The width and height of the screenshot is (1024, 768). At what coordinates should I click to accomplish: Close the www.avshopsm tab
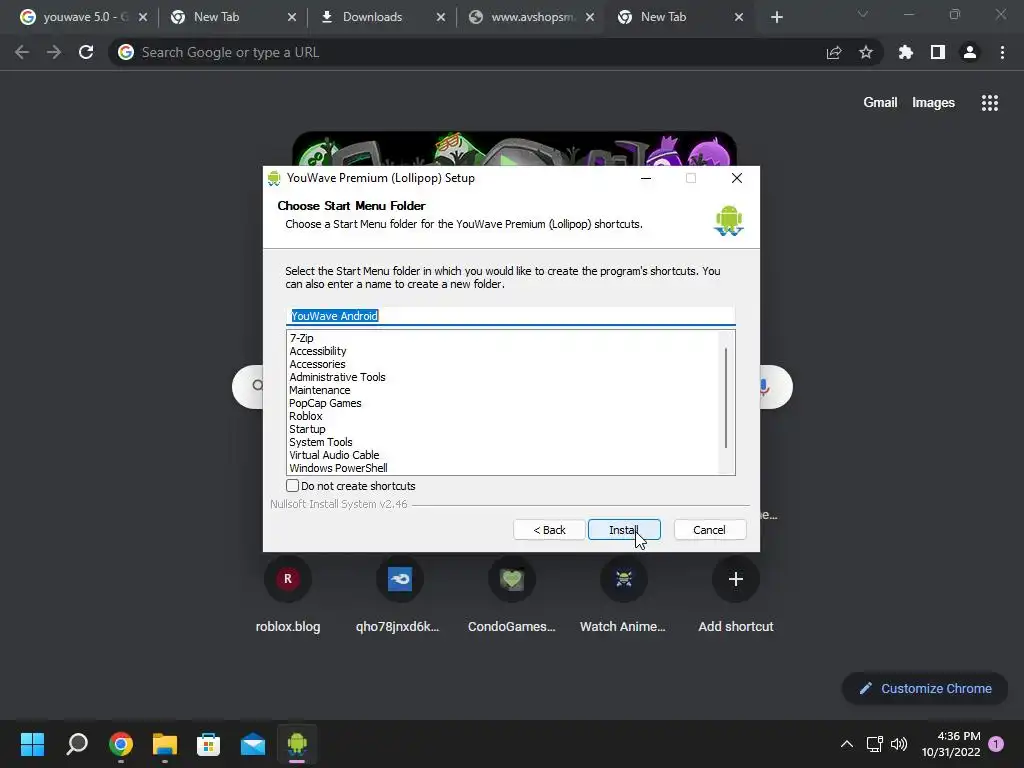tap(590, 17)
